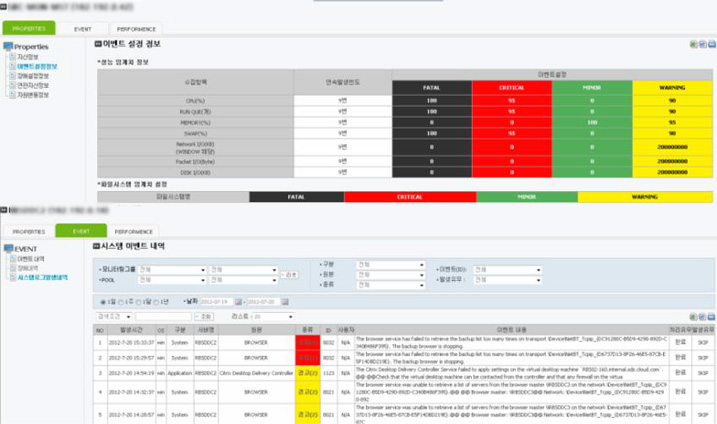Open the 원본 filter dropdown

pyautogui.click(x=391, y=275)
